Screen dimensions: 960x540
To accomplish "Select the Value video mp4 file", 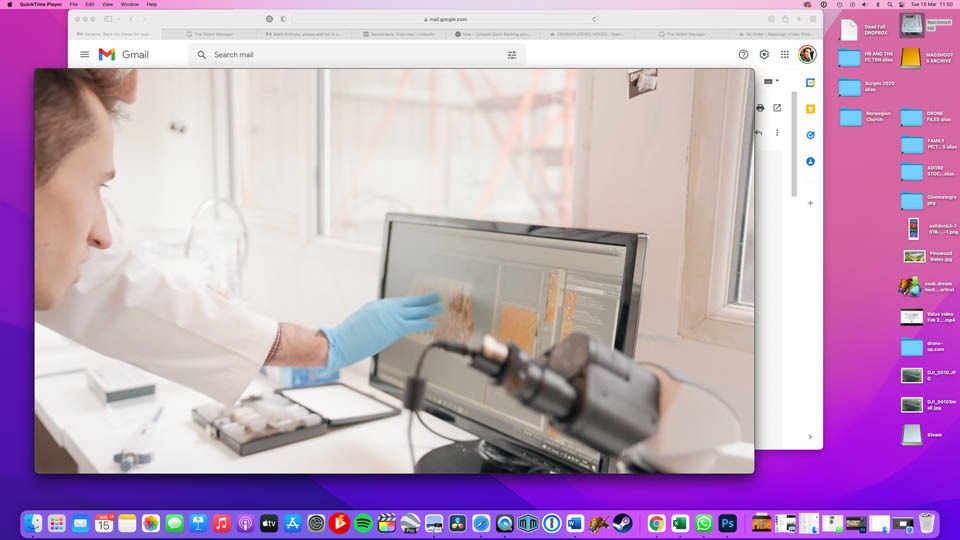I will tap(912, 317).
